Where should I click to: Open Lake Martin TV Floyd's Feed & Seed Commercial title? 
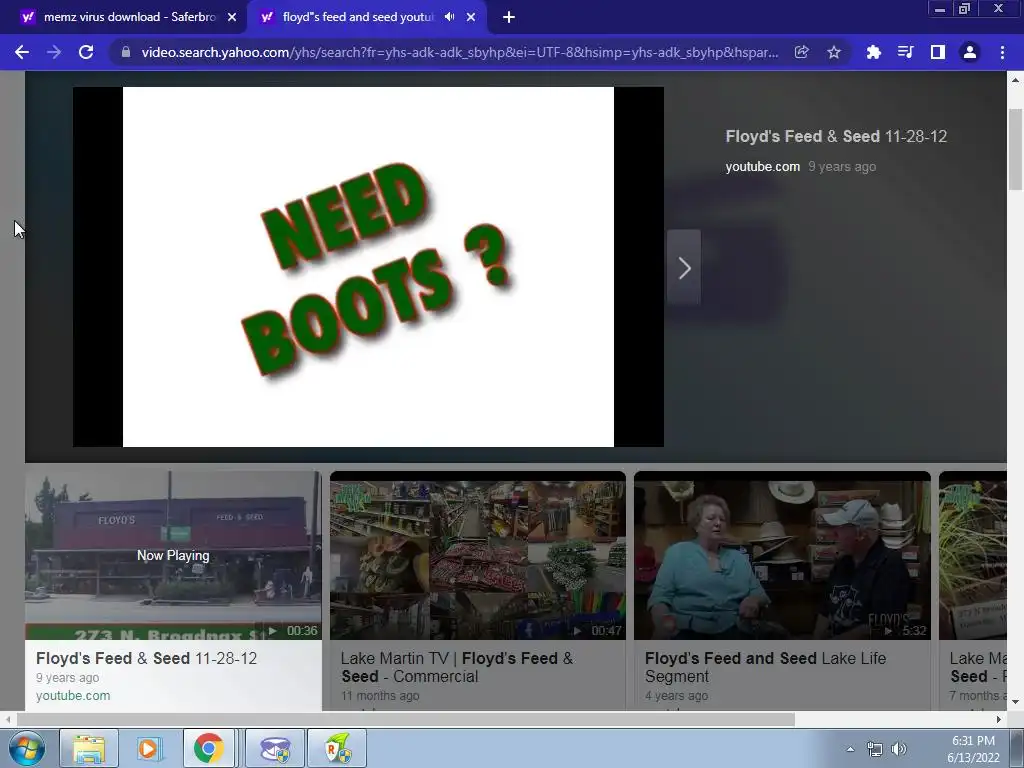coord(457,667)
